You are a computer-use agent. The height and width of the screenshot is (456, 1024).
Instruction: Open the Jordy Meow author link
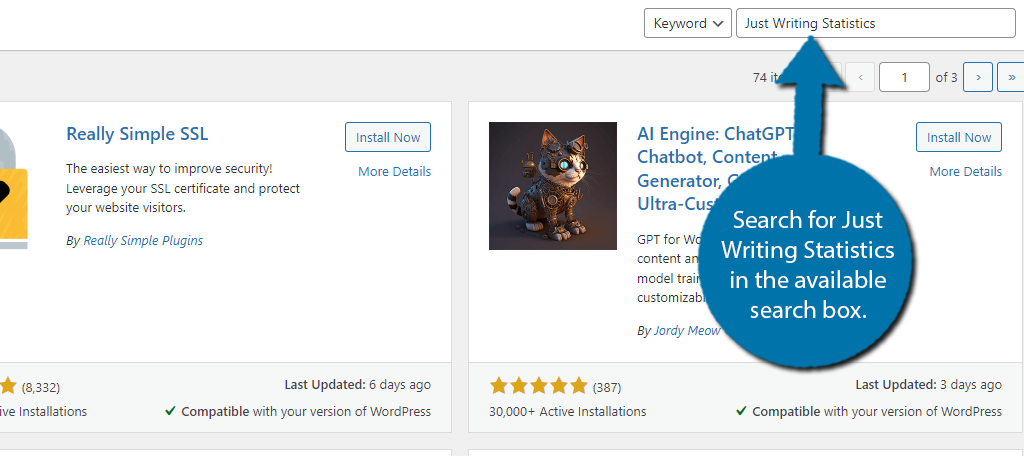pyautogui.click(x=688, y=331)
